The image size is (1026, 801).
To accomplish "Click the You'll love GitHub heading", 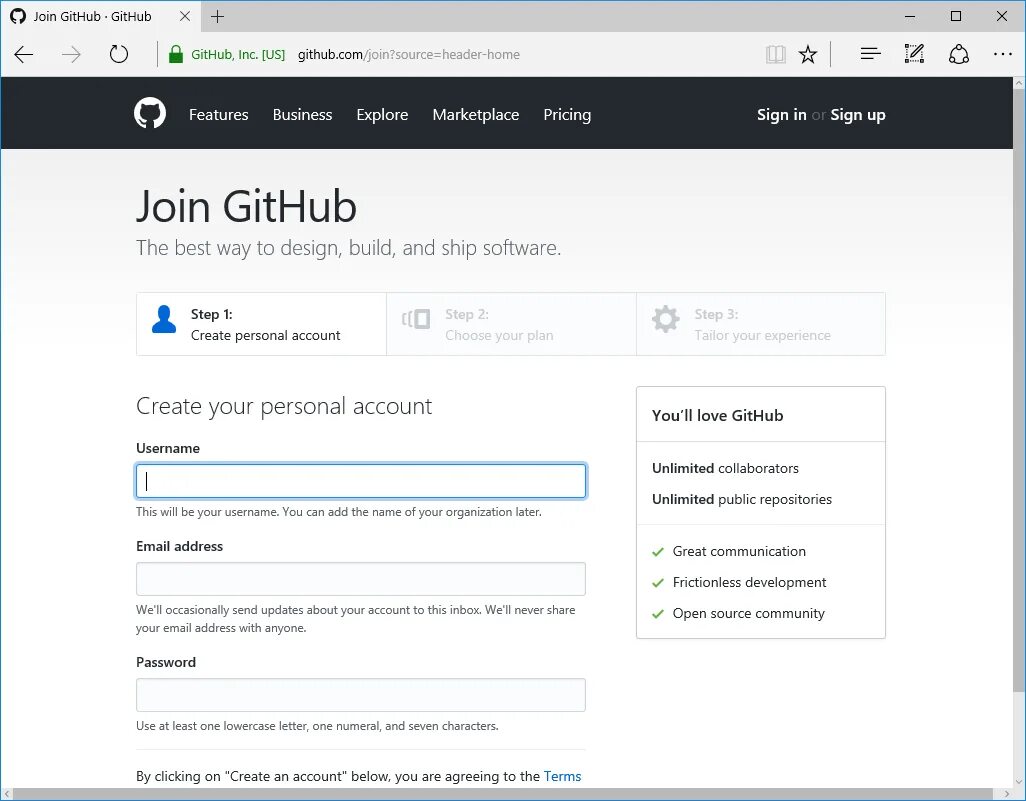I will click(x=717, y=416).
